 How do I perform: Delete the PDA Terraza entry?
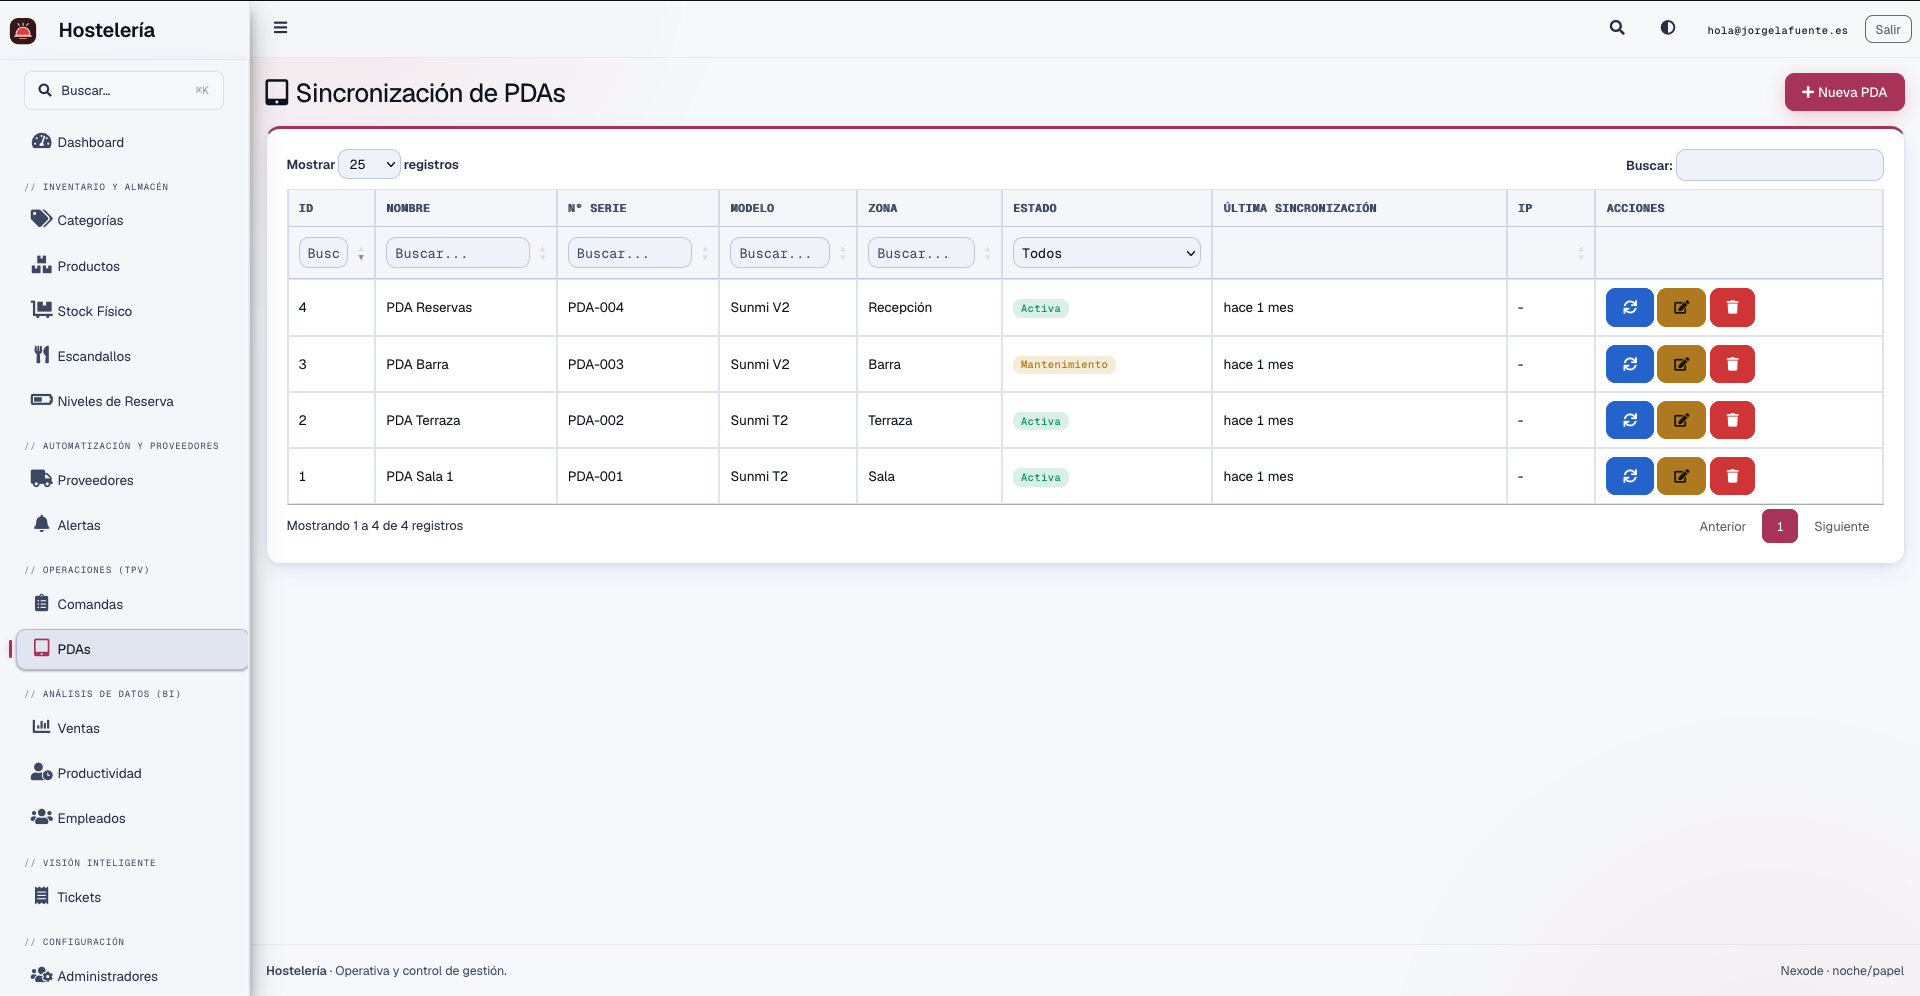1732,420
